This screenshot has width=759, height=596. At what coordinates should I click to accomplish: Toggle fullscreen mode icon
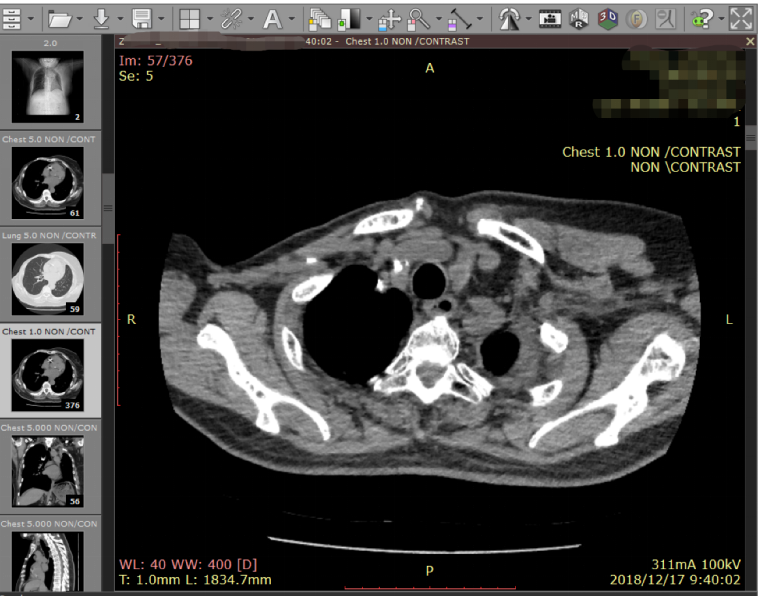pyautogui.click(x=741, y=19)
